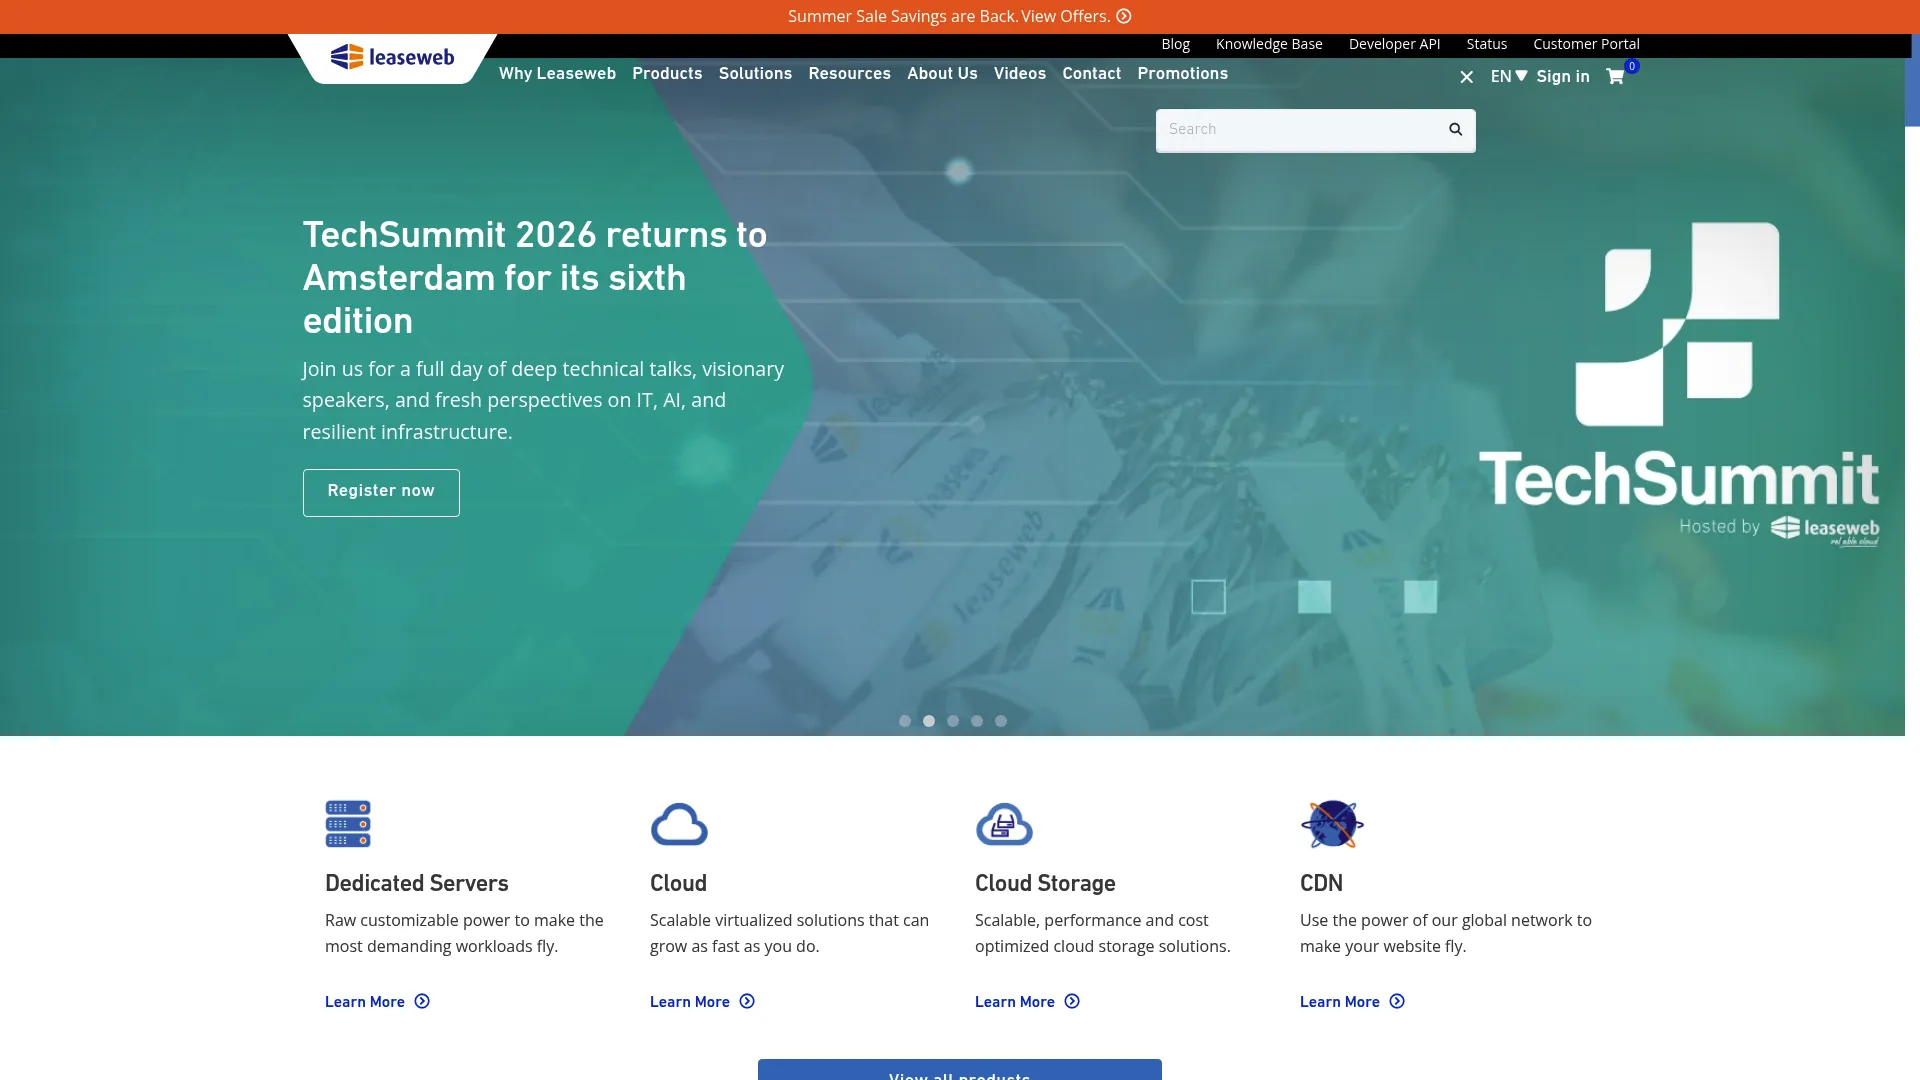Viewport: 1920px width, 1080px height.
Task: Click the View all products button
Action: click(960, 1070)
